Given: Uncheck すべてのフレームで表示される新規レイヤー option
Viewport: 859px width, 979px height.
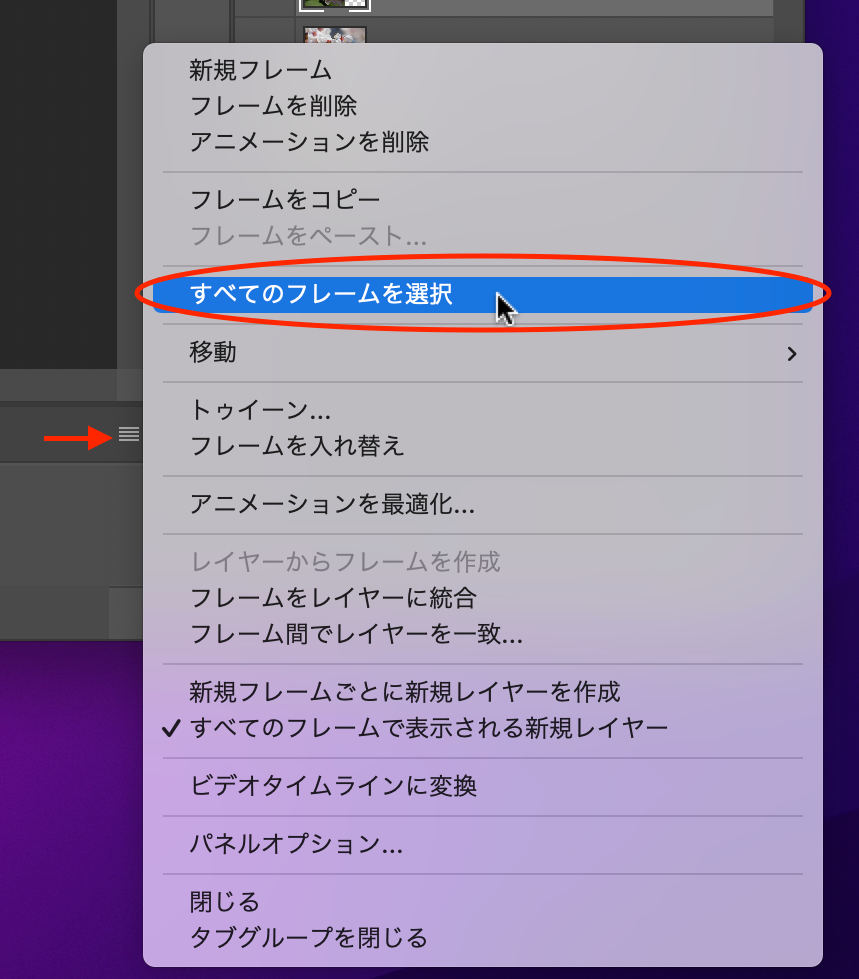Looking at the screenshot, I should [483, 728].
